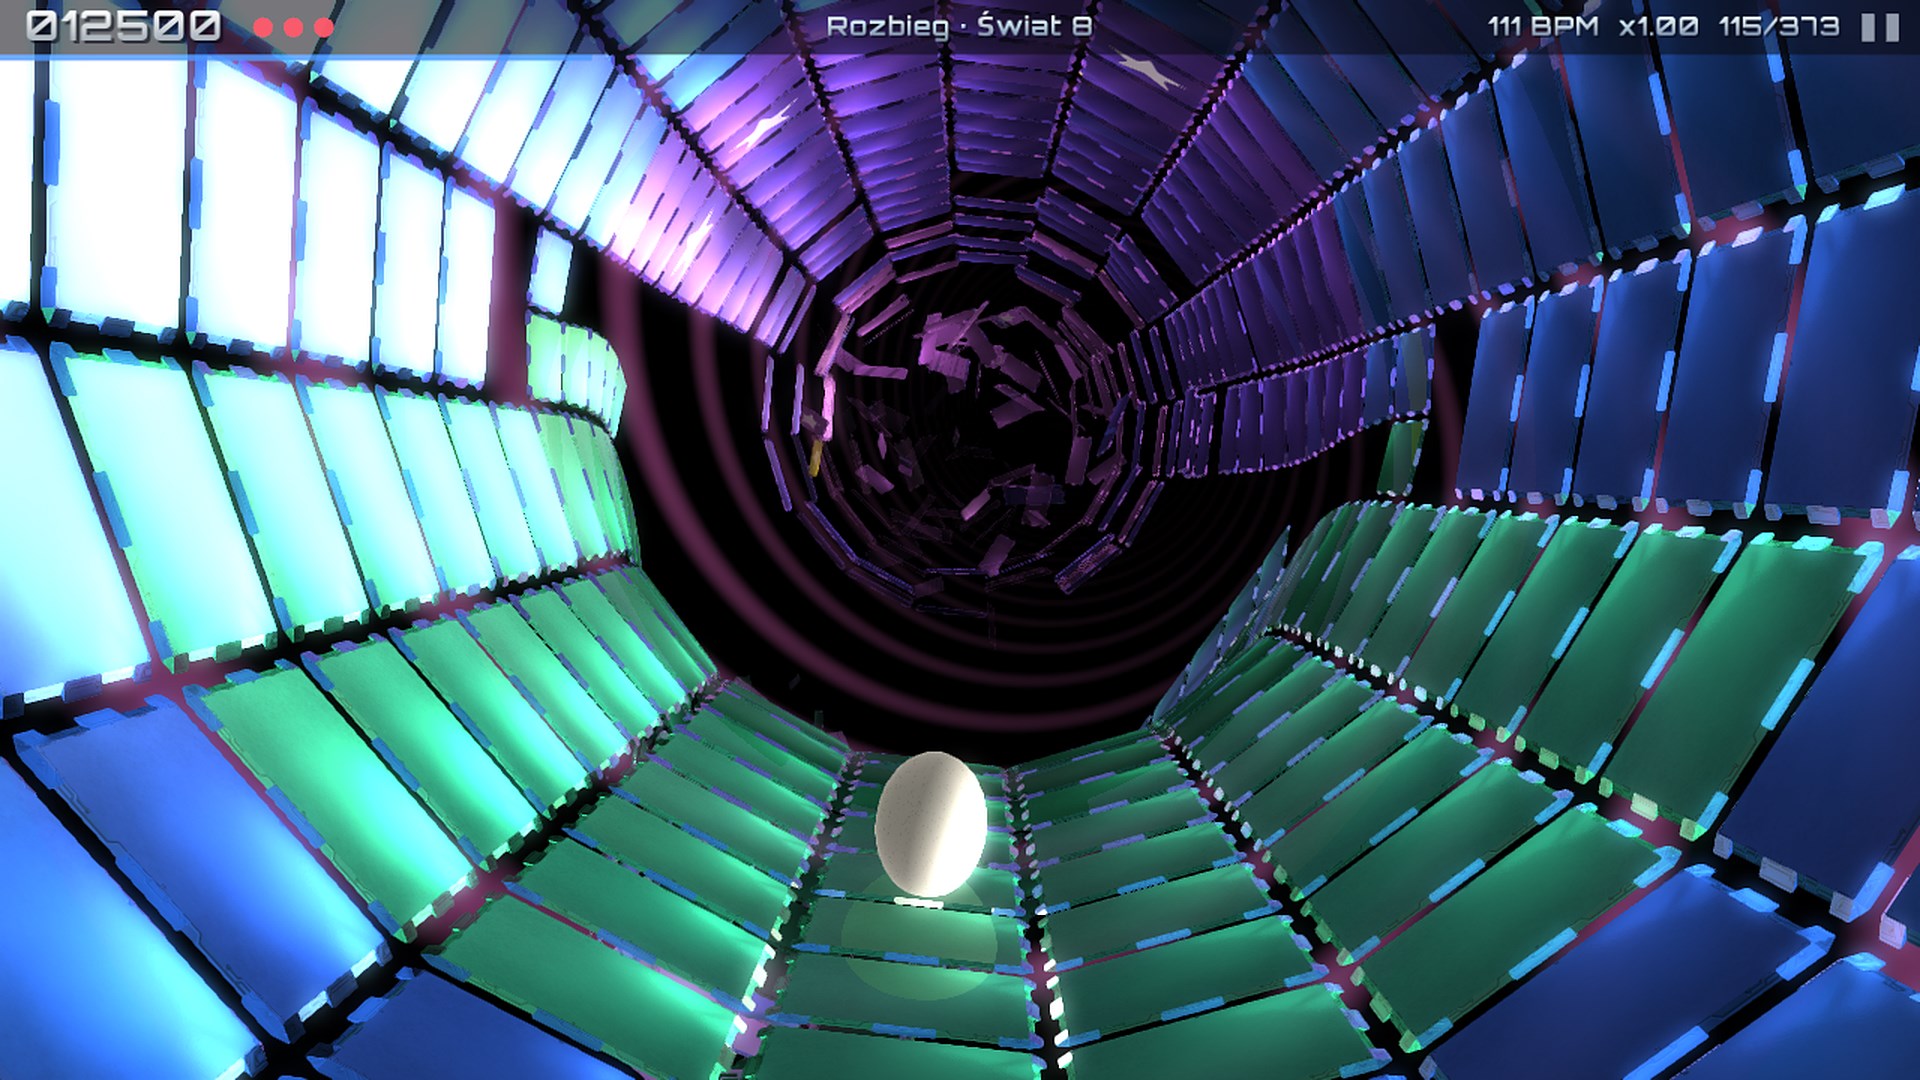The height and width of the screenshot is (1080, 1920).
Task: Click the three red lives dots
Action: pyautogui.click(x=293, y=27)
